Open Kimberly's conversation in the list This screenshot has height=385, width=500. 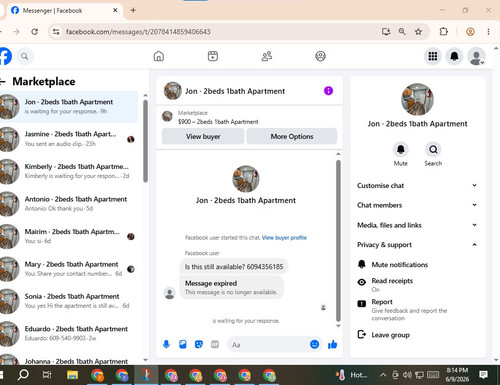pyautogui.click(x=69, y=171)
